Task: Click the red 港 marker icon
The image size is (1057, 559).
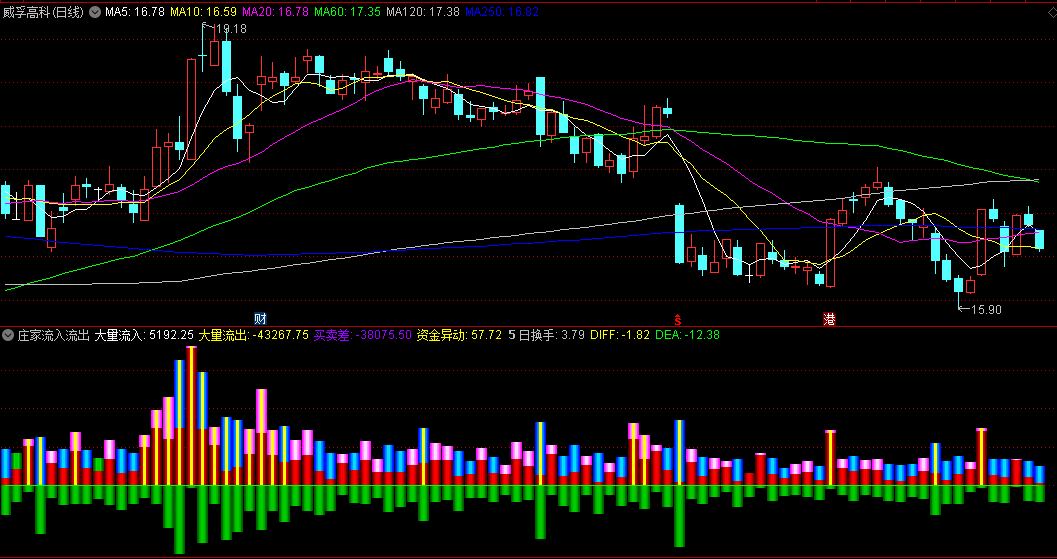Action: [829, 320]
